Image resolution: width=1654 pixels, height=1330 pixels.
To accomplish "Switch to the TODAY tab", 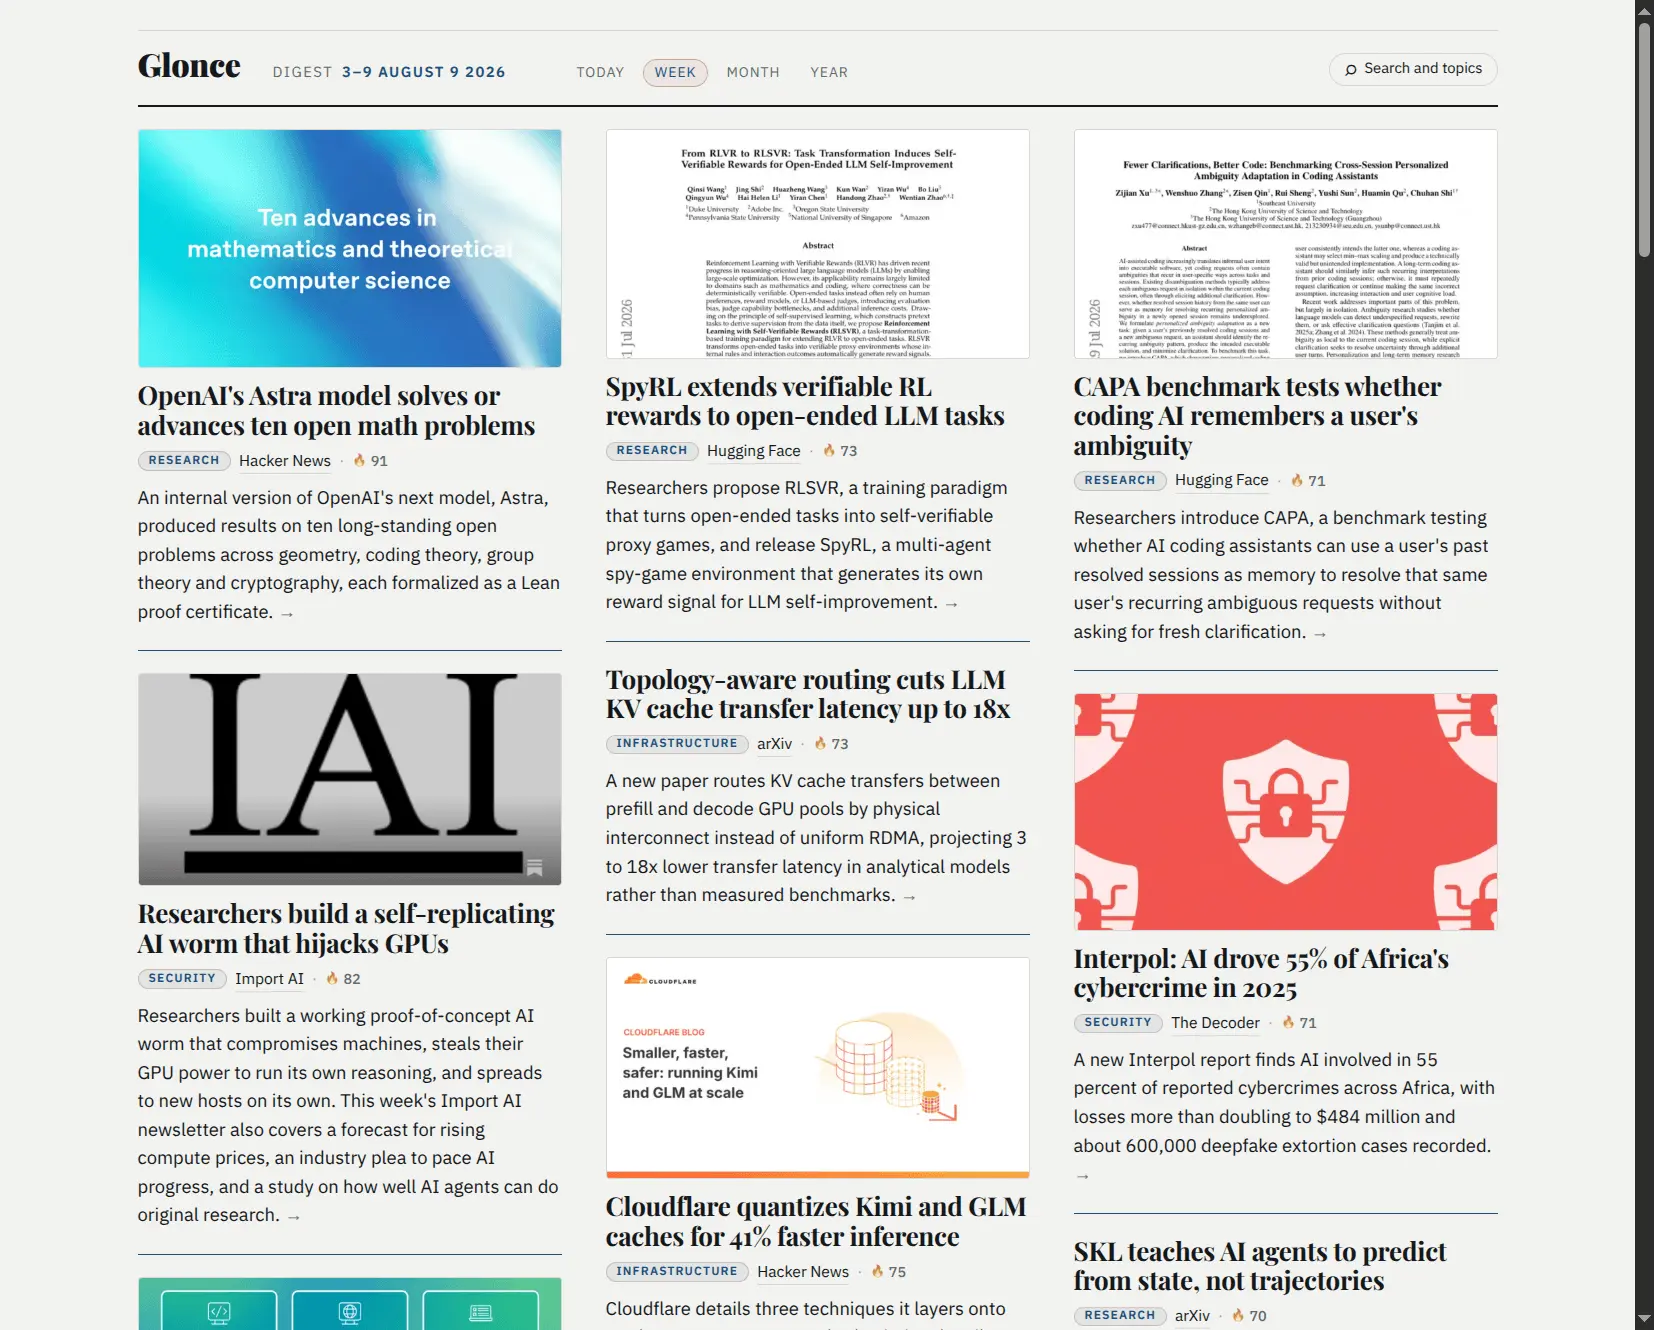I will pyautogui.click(x=600, y=72).
